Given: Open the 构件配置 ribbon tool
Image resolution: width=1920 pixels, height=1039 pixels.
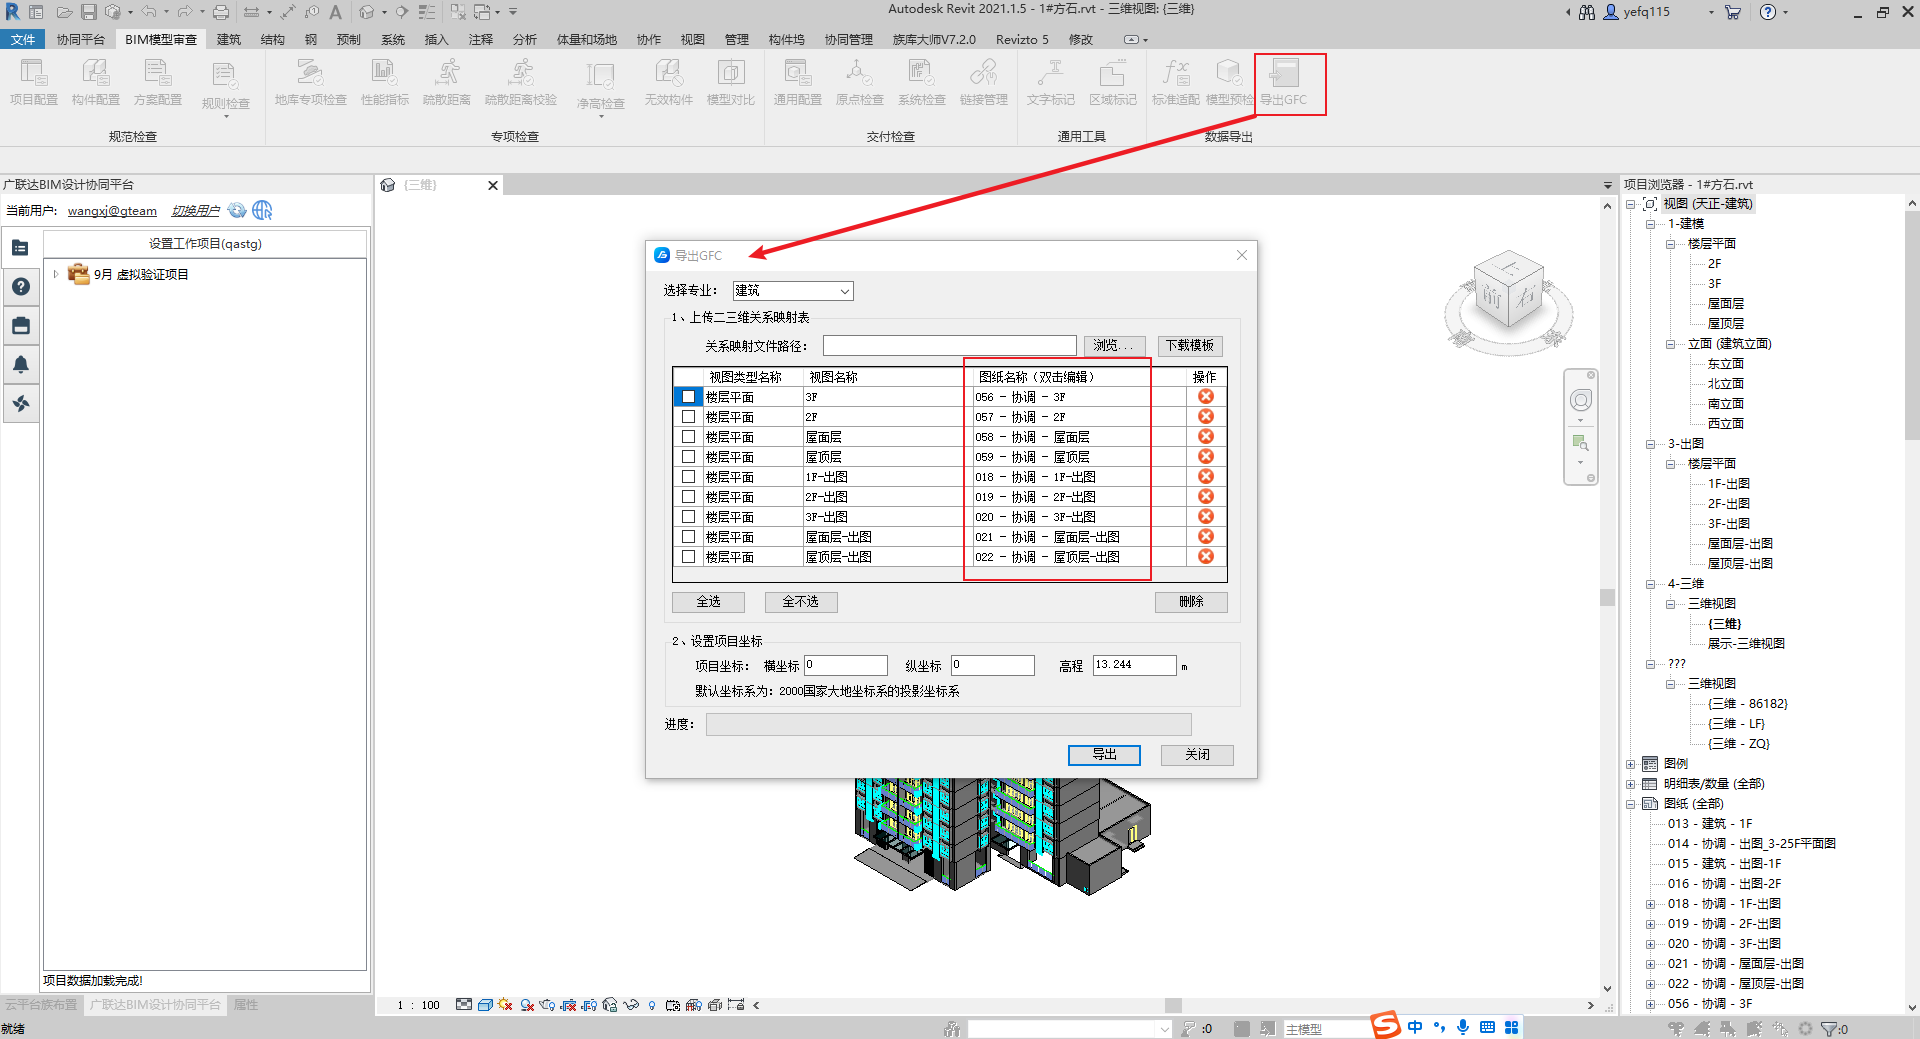Looking at the screenshot, I should [96, 82].
